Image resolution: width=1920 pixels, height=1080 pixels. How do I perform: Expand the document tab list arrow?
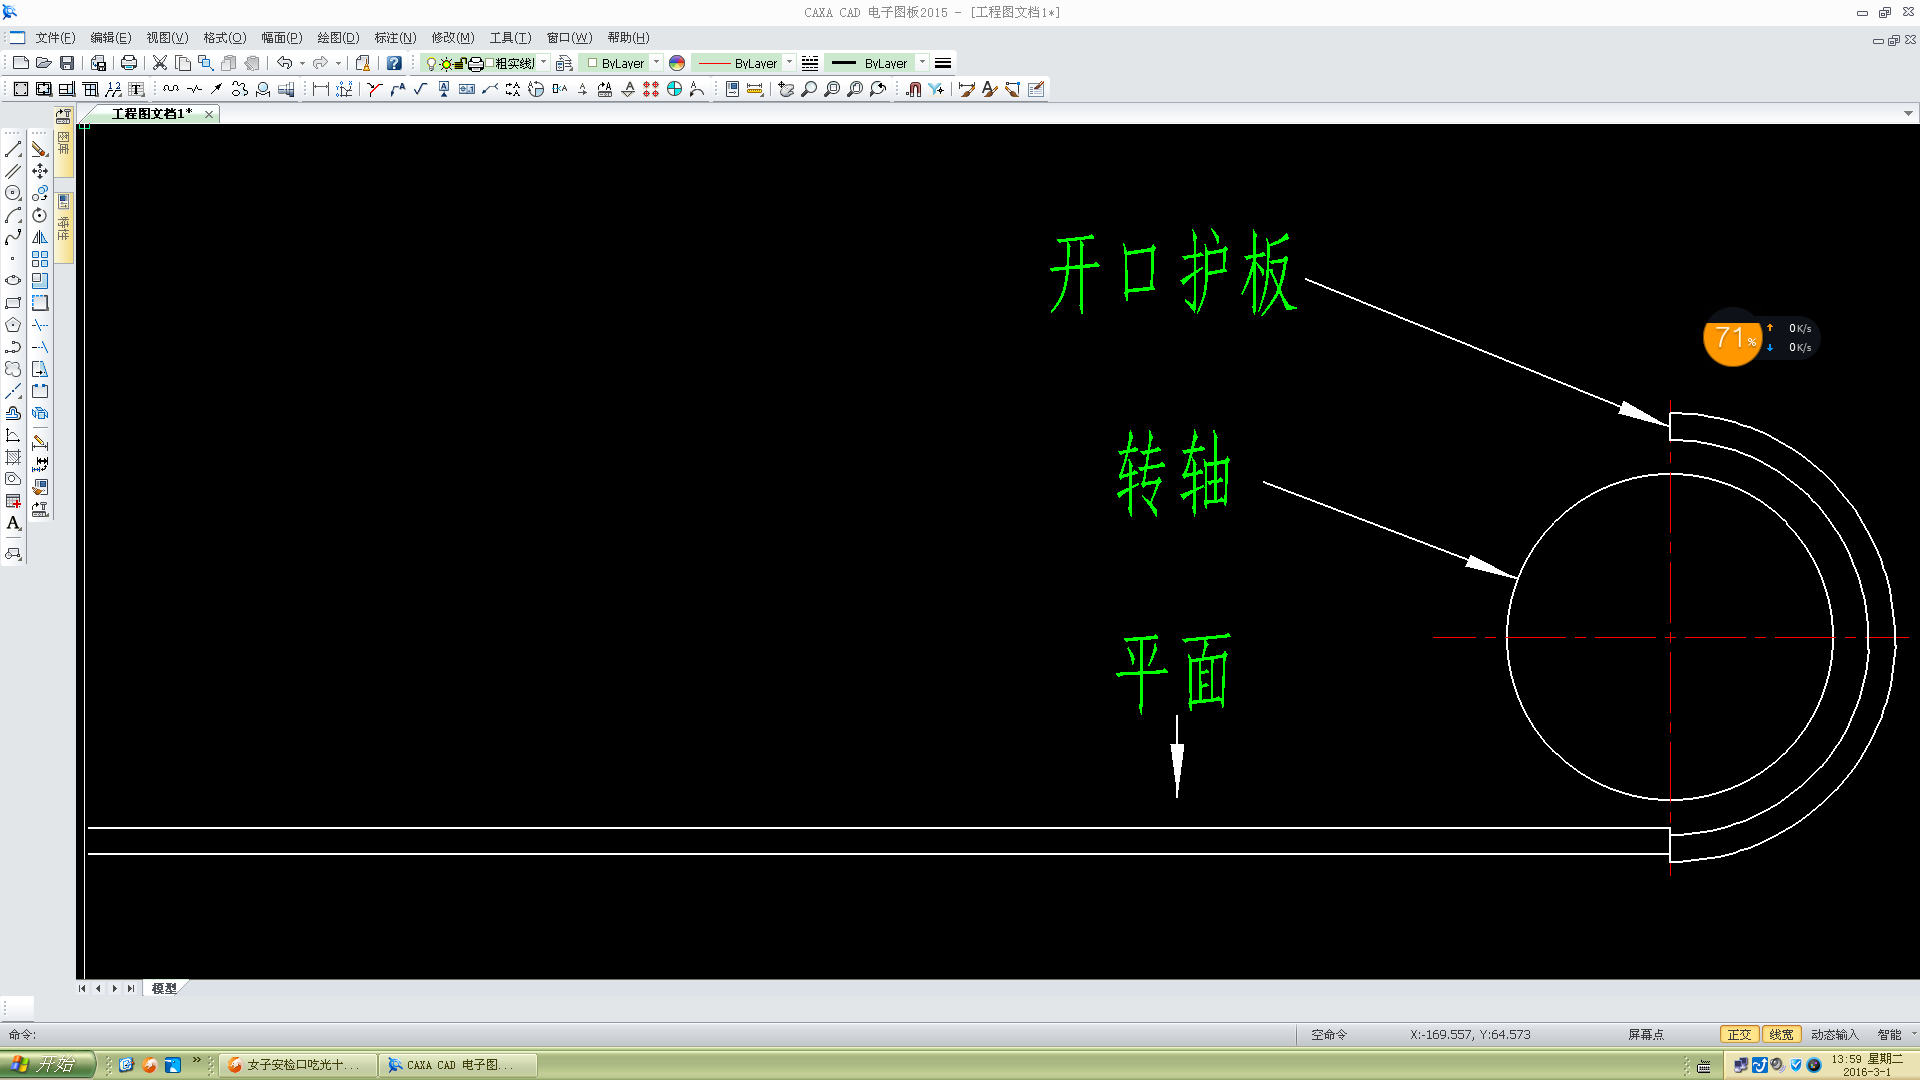pos(1908,114)
